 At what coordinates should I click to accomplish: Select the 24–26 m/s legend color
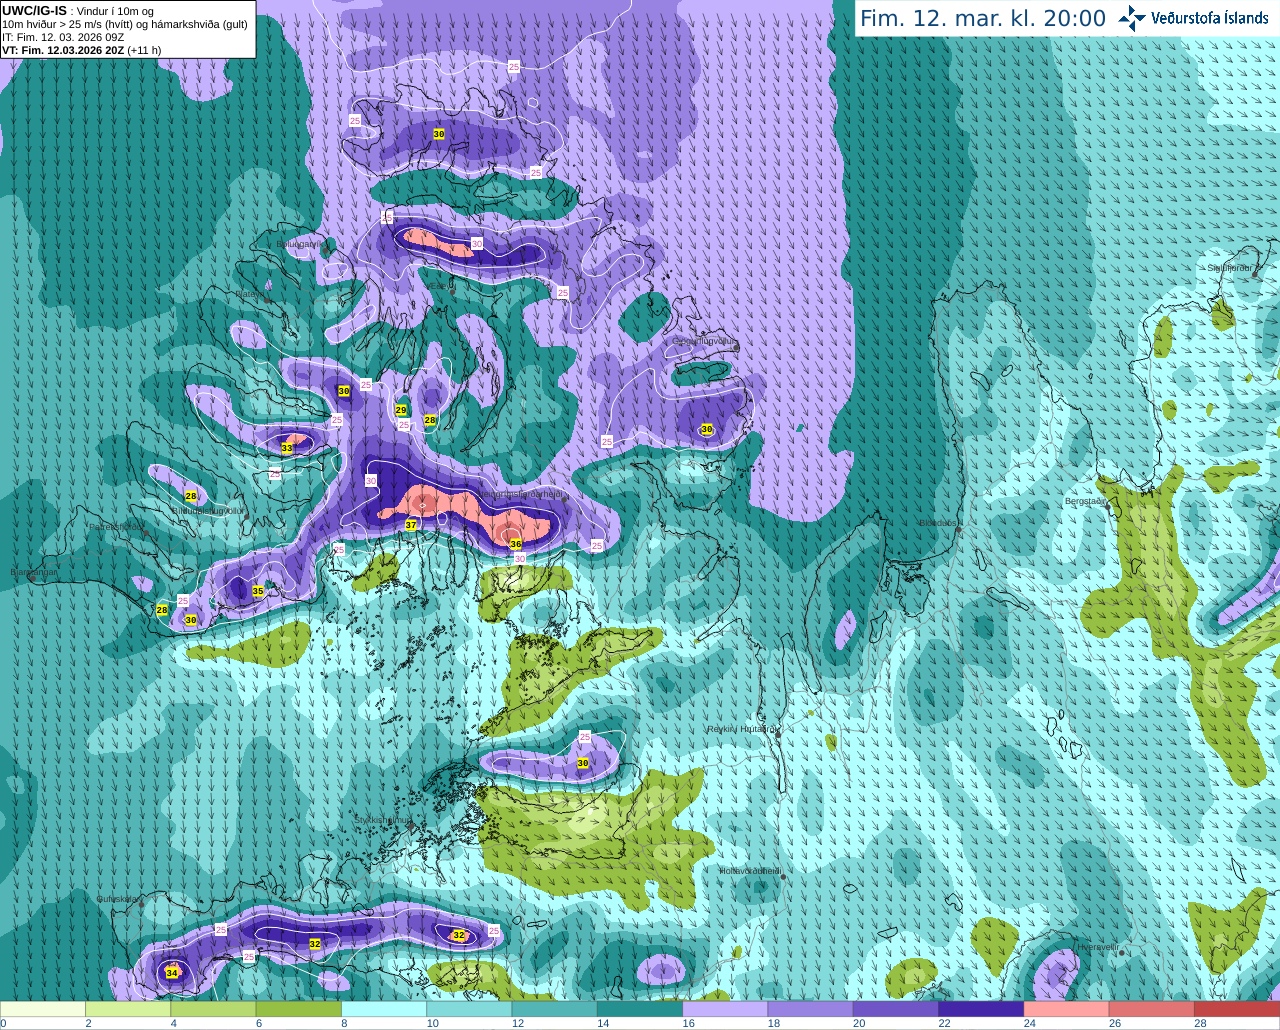click(x=1067, y=1009)
